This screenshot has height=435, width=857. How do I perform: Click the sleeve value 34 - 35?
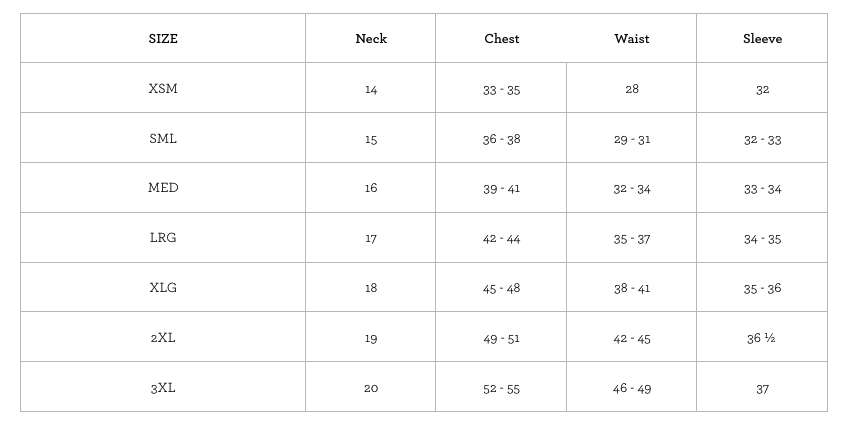point(762,239)
